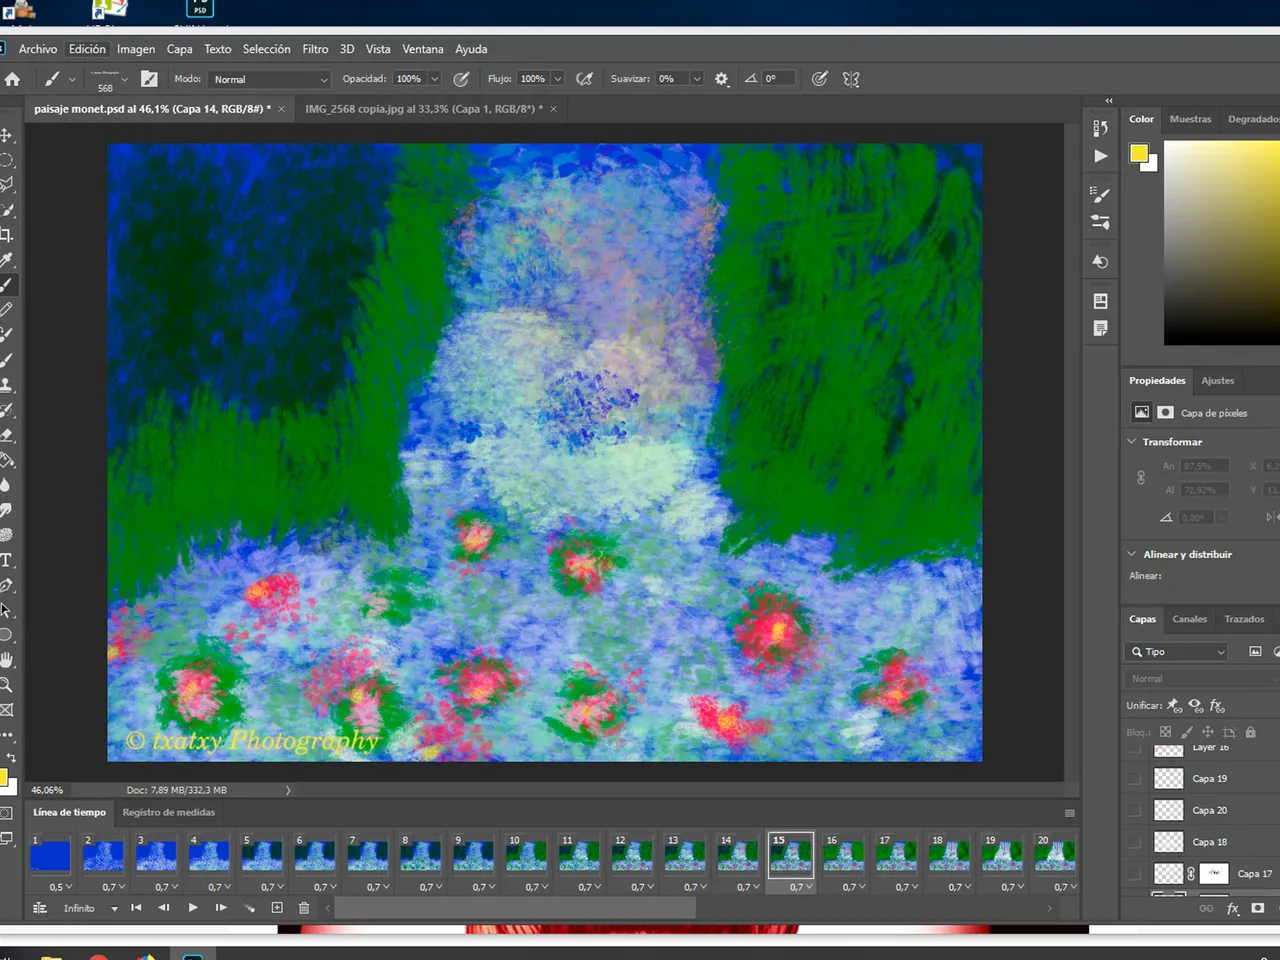Convert to video timeline icon
This screenshot has width=1280, height=960.
point(40,908)
